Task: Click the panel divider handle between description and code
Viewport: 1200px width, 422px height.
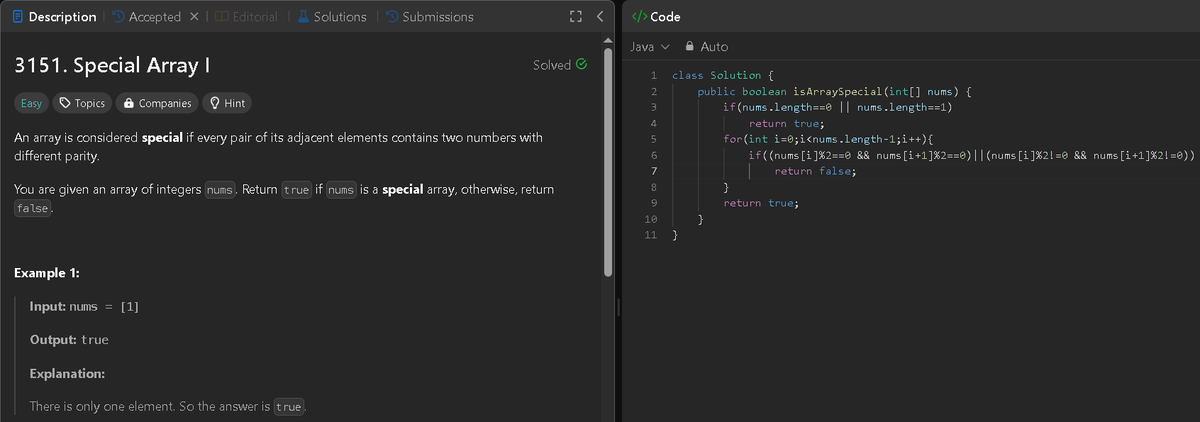Action: coord(618,308)
